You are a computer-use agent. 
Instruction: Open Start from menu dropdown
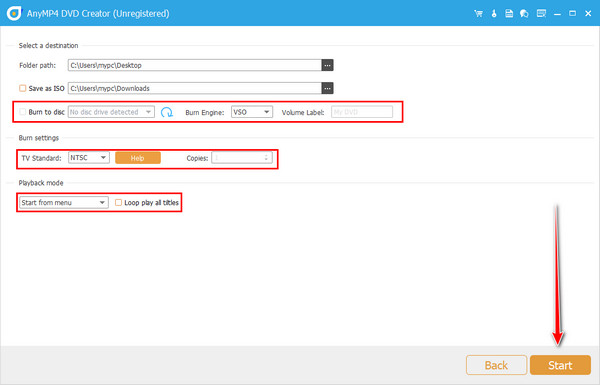click(64, 202)
